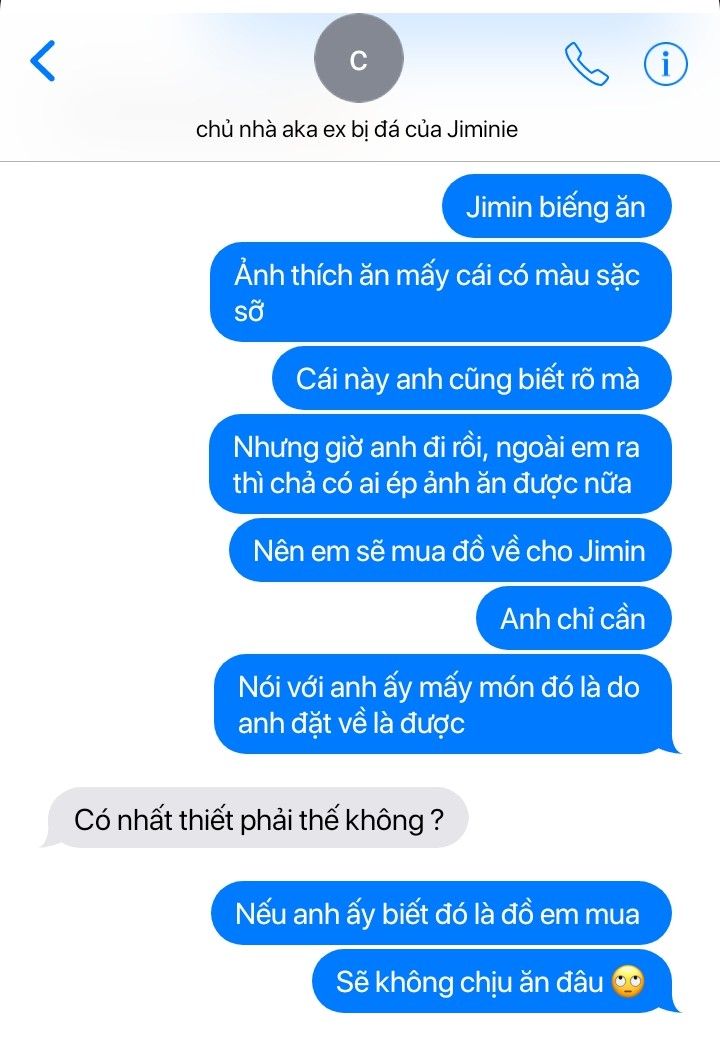Select the "Nói với anh ấy mấy món đó" message
The height and width of the screenshot is (1041, 720).
point(446,704)
